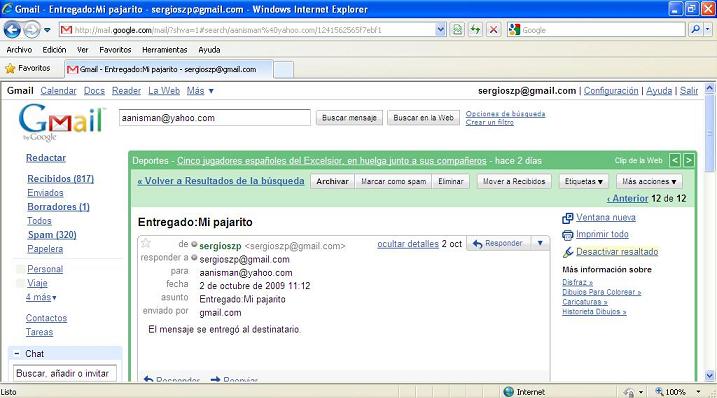Expand the Más acciones dropdown
Image resolution: width=717 pixels, height=398 pixels.
pyautogui.click(x=649, y=182)
